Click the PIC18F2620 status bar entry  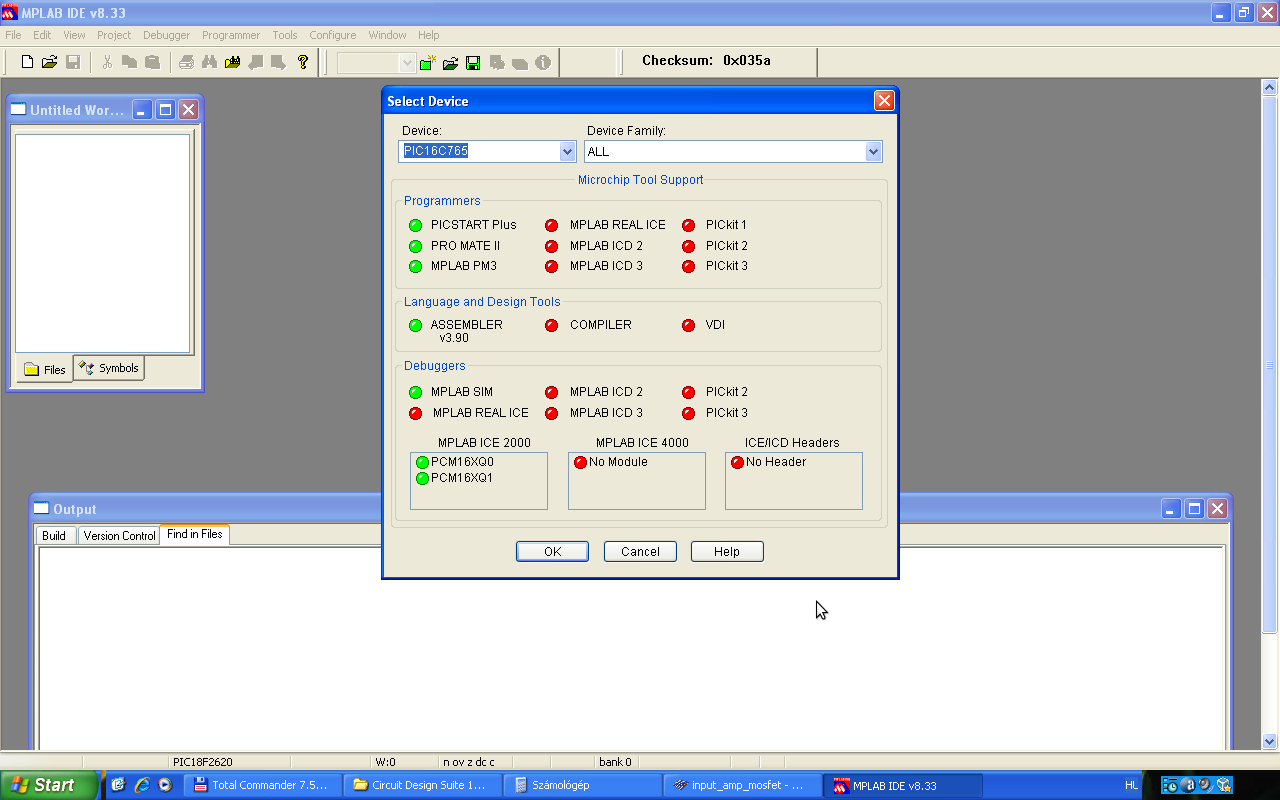tap(203, 762)
